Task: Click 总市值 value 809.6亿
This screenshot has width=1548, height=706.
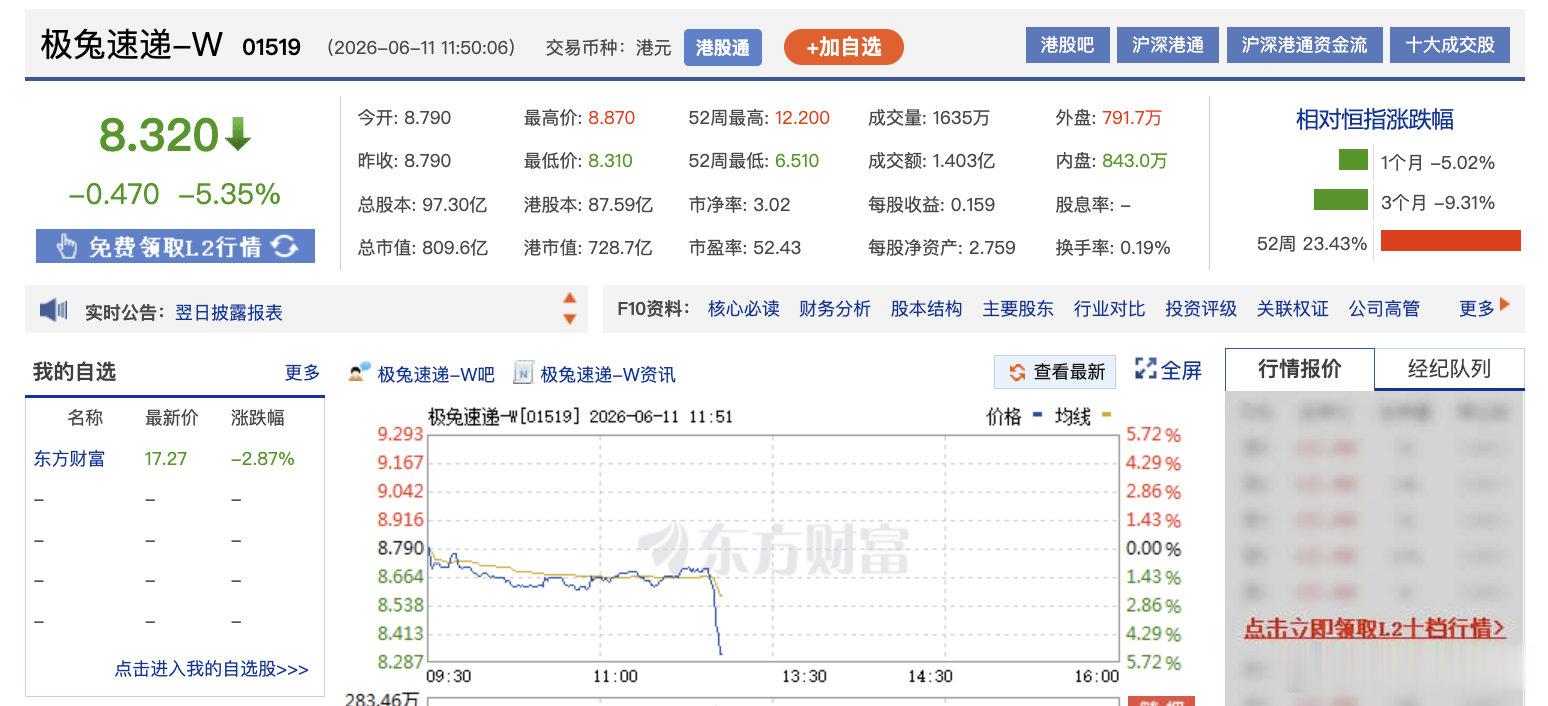Action: [455, 248]
